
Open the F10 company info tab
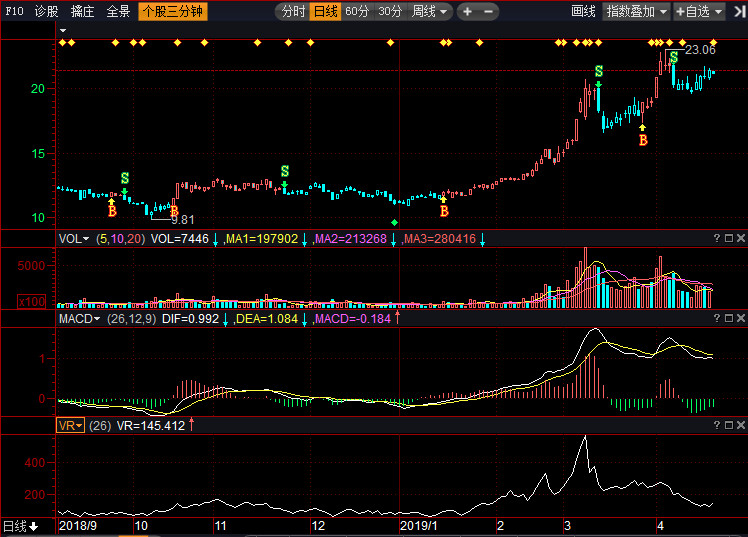tap(14, 12)
